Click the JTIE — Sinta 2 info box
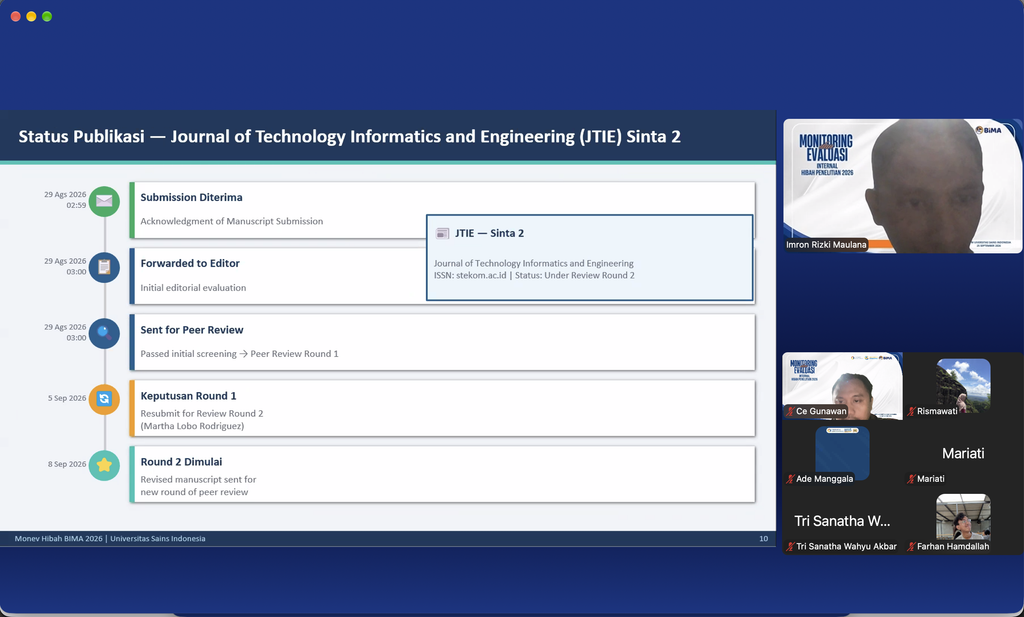The image size is (1024, 617). click(590, 257)
